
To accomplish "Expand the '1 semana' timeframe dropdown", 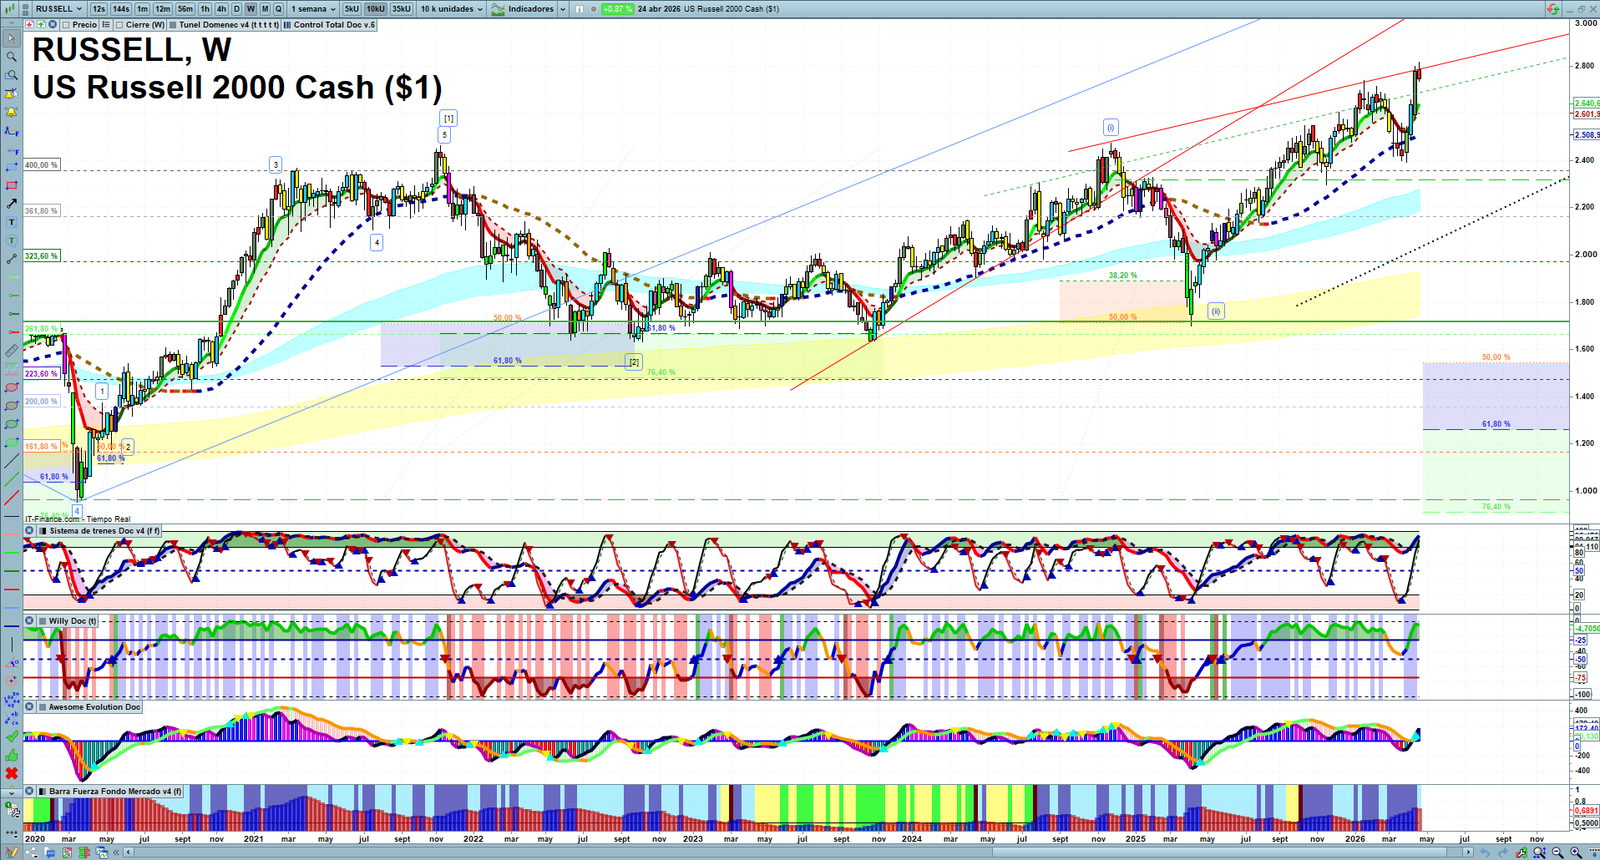I will coord(313,9).
